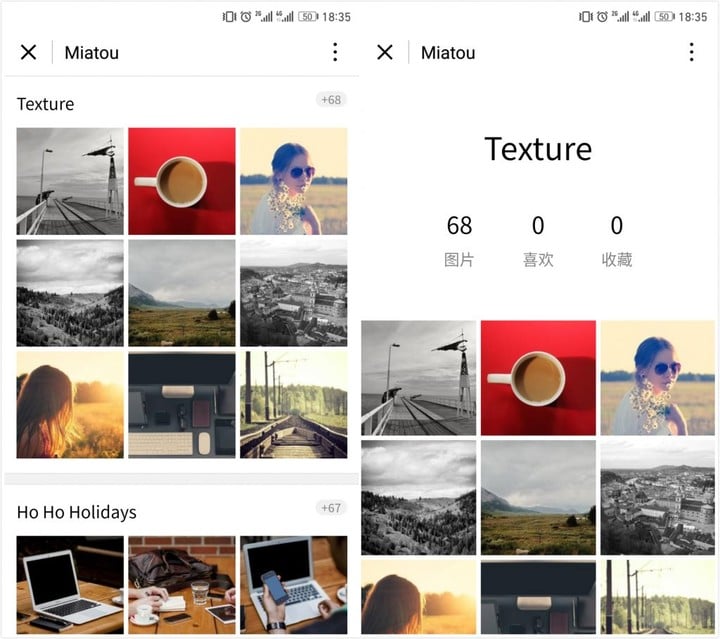
Task: Tap the large Texture title on right screen
Action: 538,149
